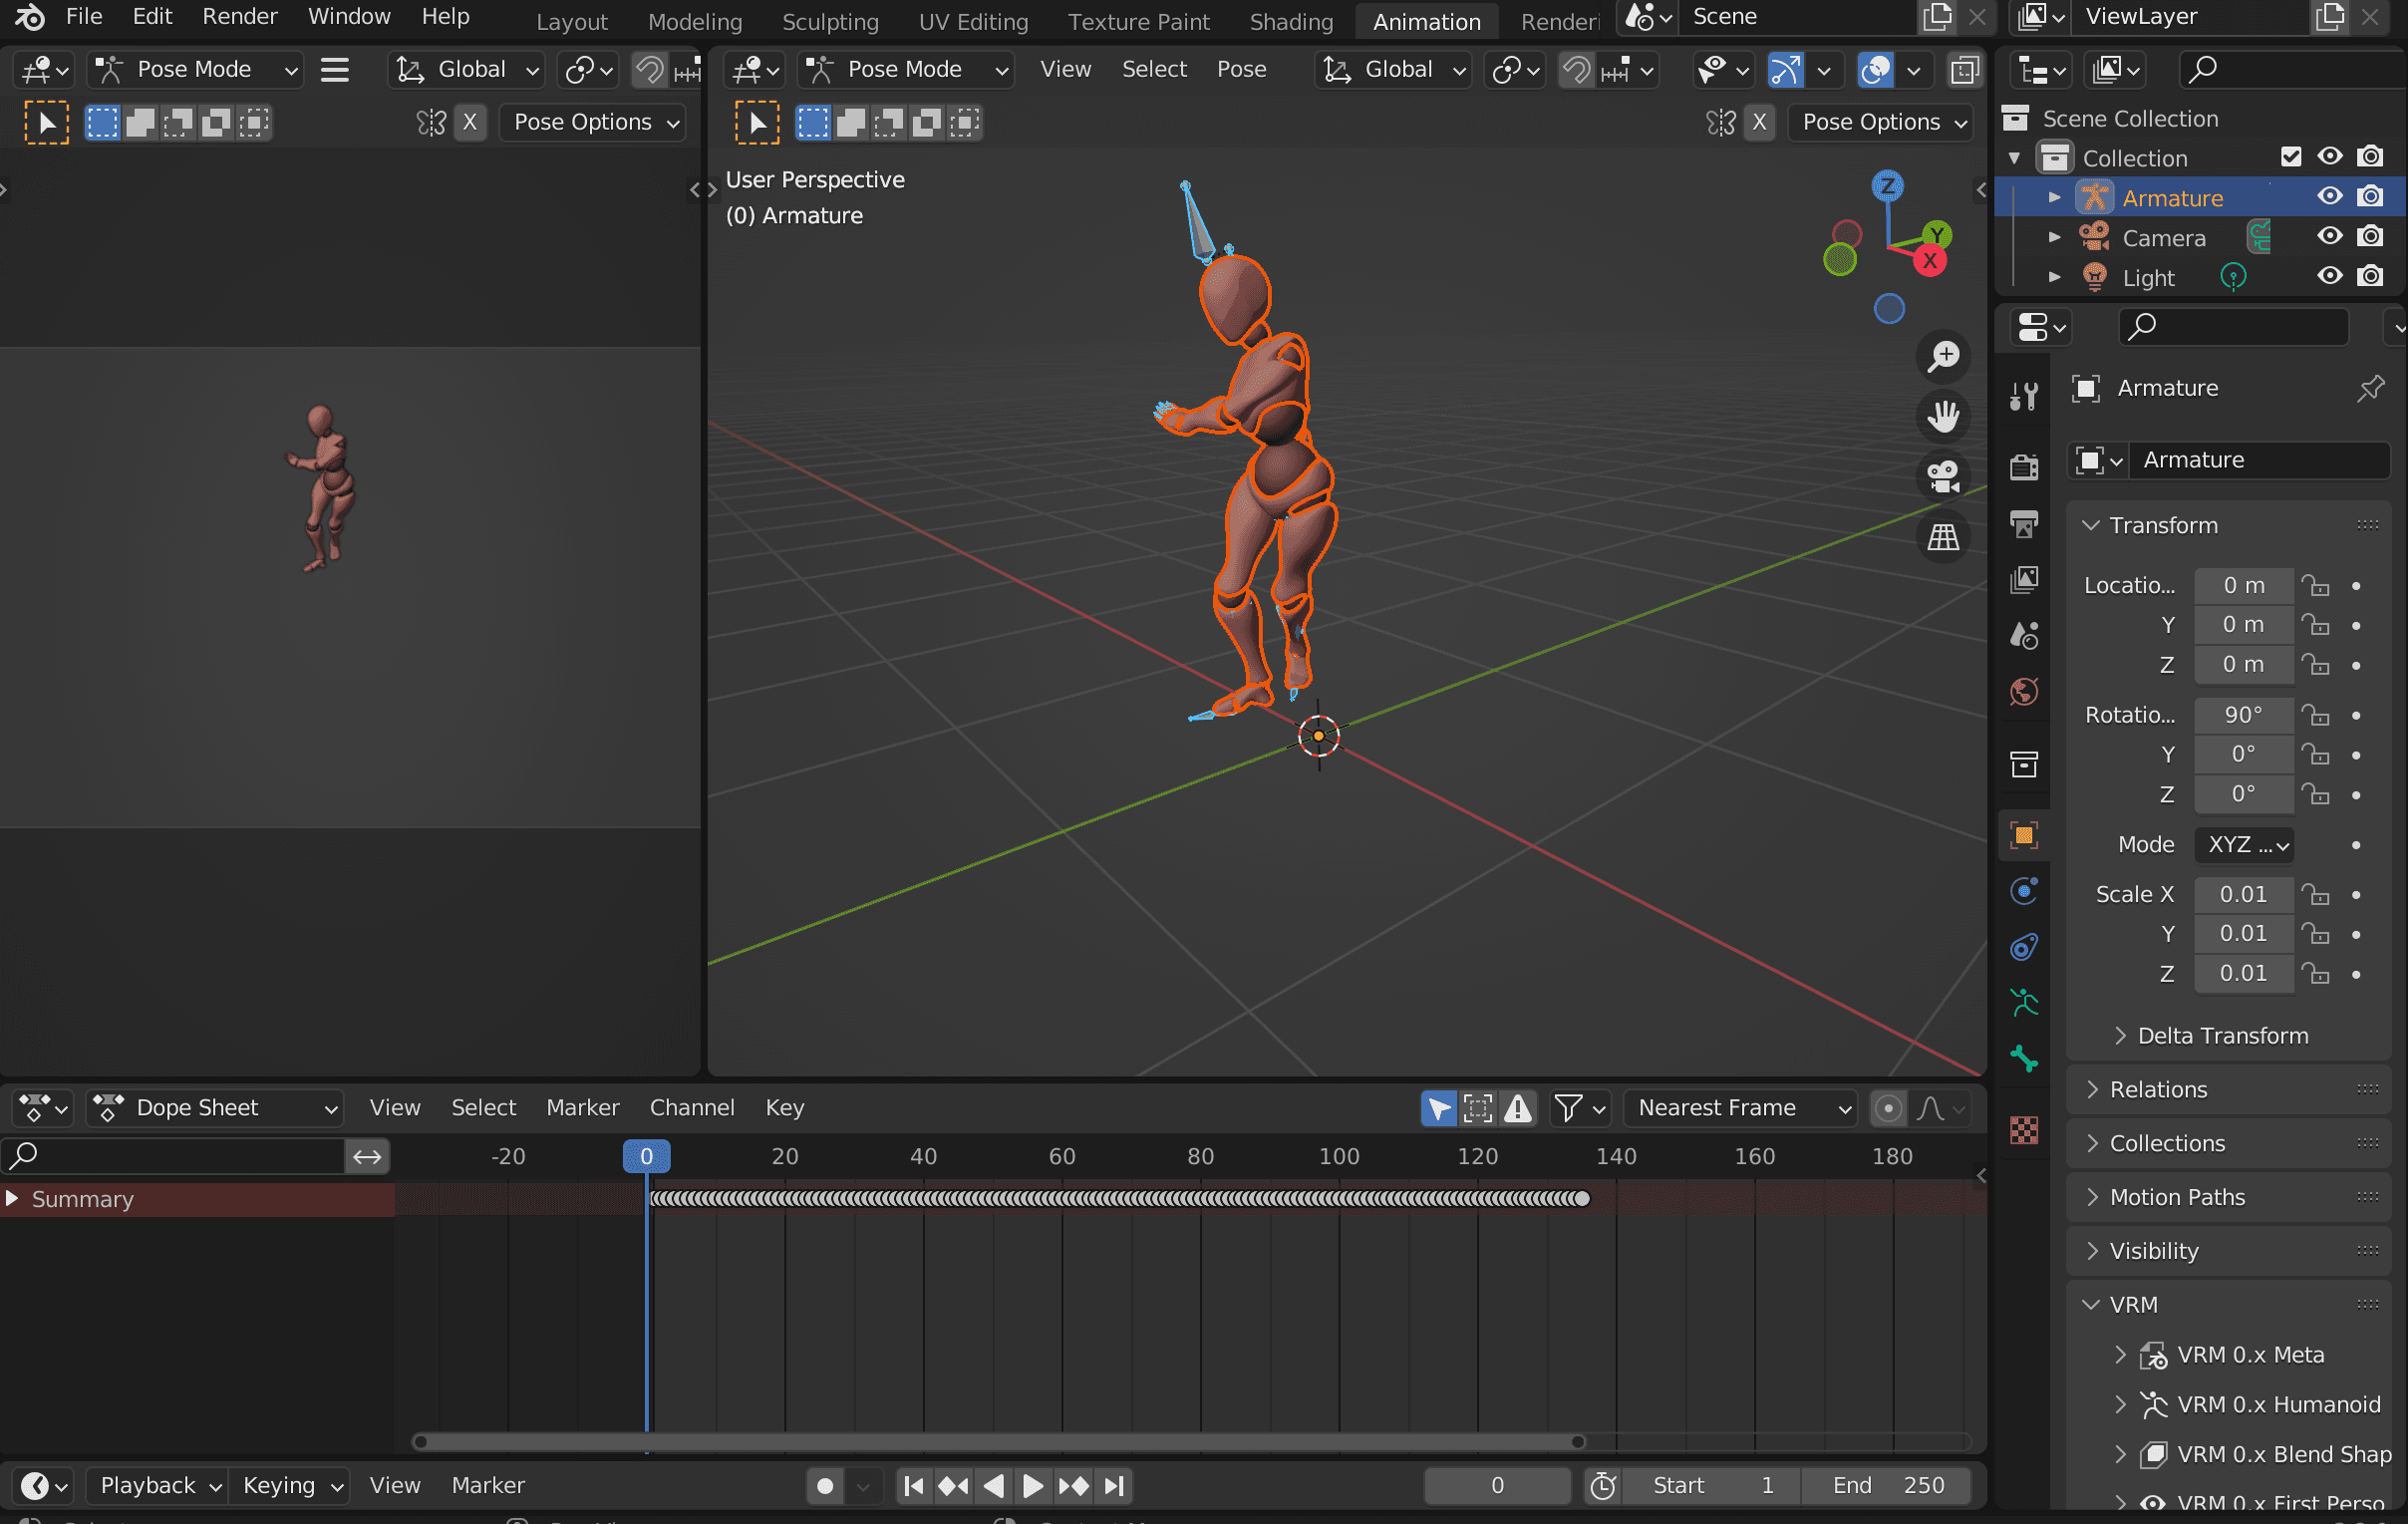Open the Pose menu in viewport header

(1241, 70)
